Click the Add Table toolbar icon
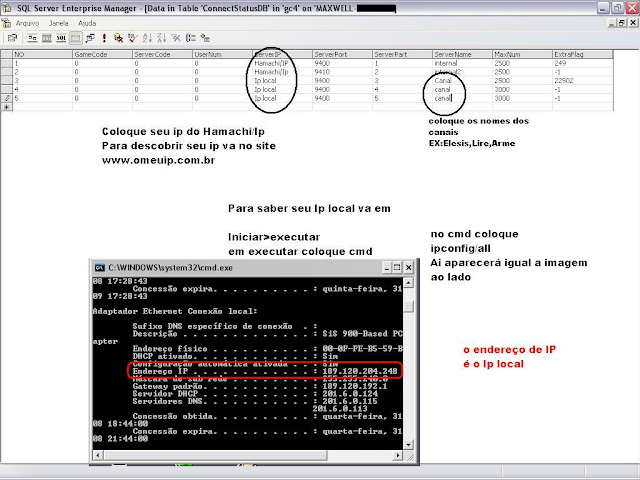 [x=203, y=38]
